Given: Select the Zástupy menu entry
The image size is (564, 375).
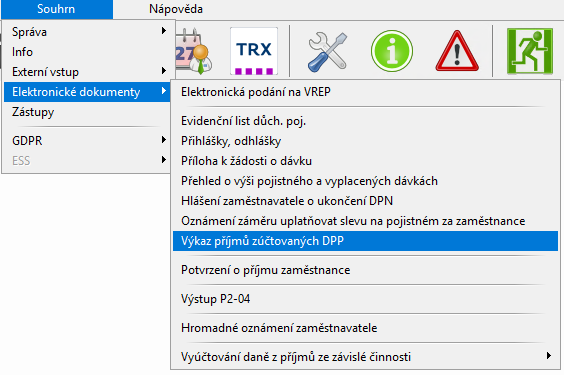Looking at the screenshot, I should pos(87,112).
